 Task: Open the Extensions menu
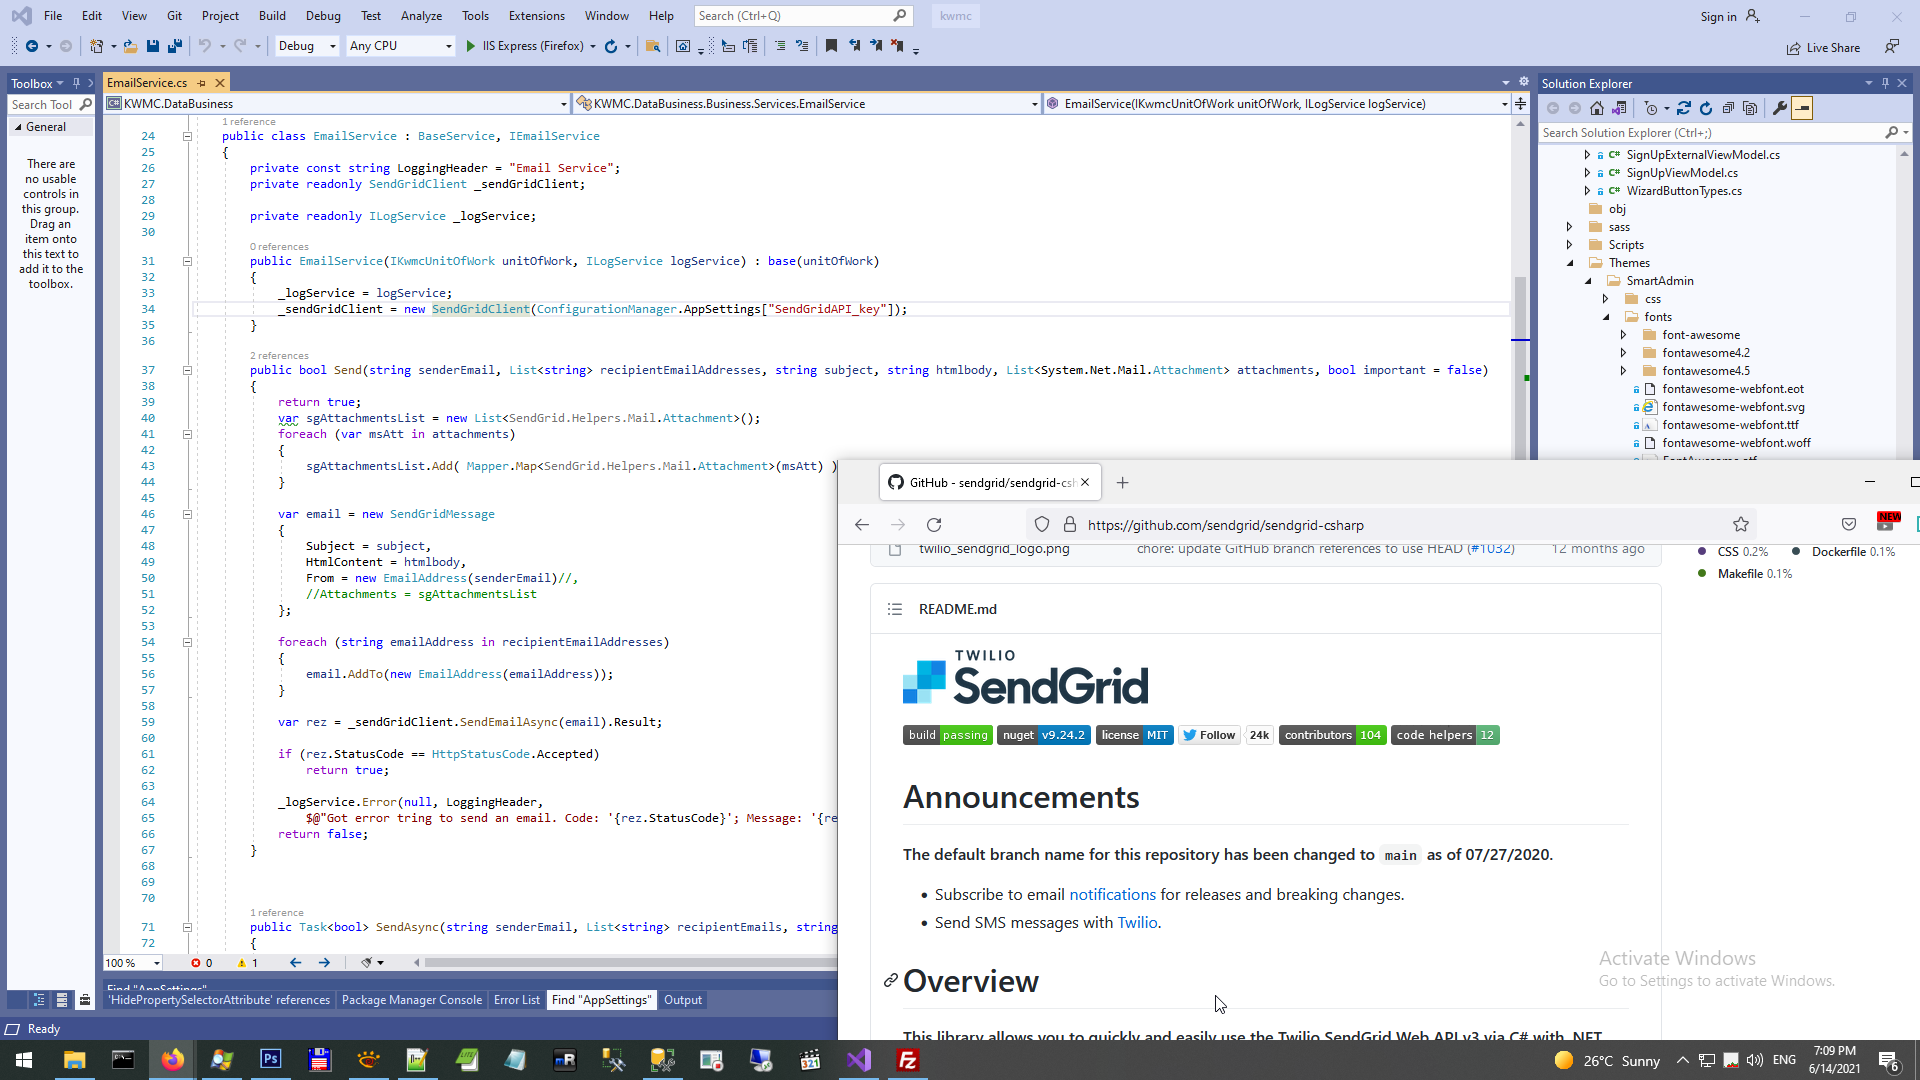click(x=536, y=16)
